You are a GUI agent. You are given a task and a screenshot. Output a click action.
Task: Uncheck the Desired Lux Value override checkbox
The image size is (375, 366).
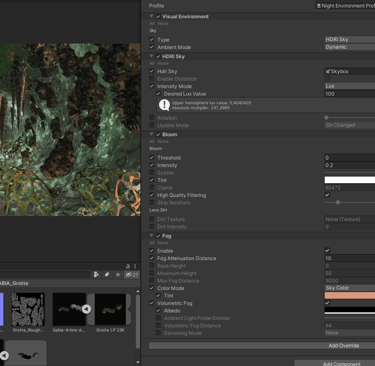[158, 94]
